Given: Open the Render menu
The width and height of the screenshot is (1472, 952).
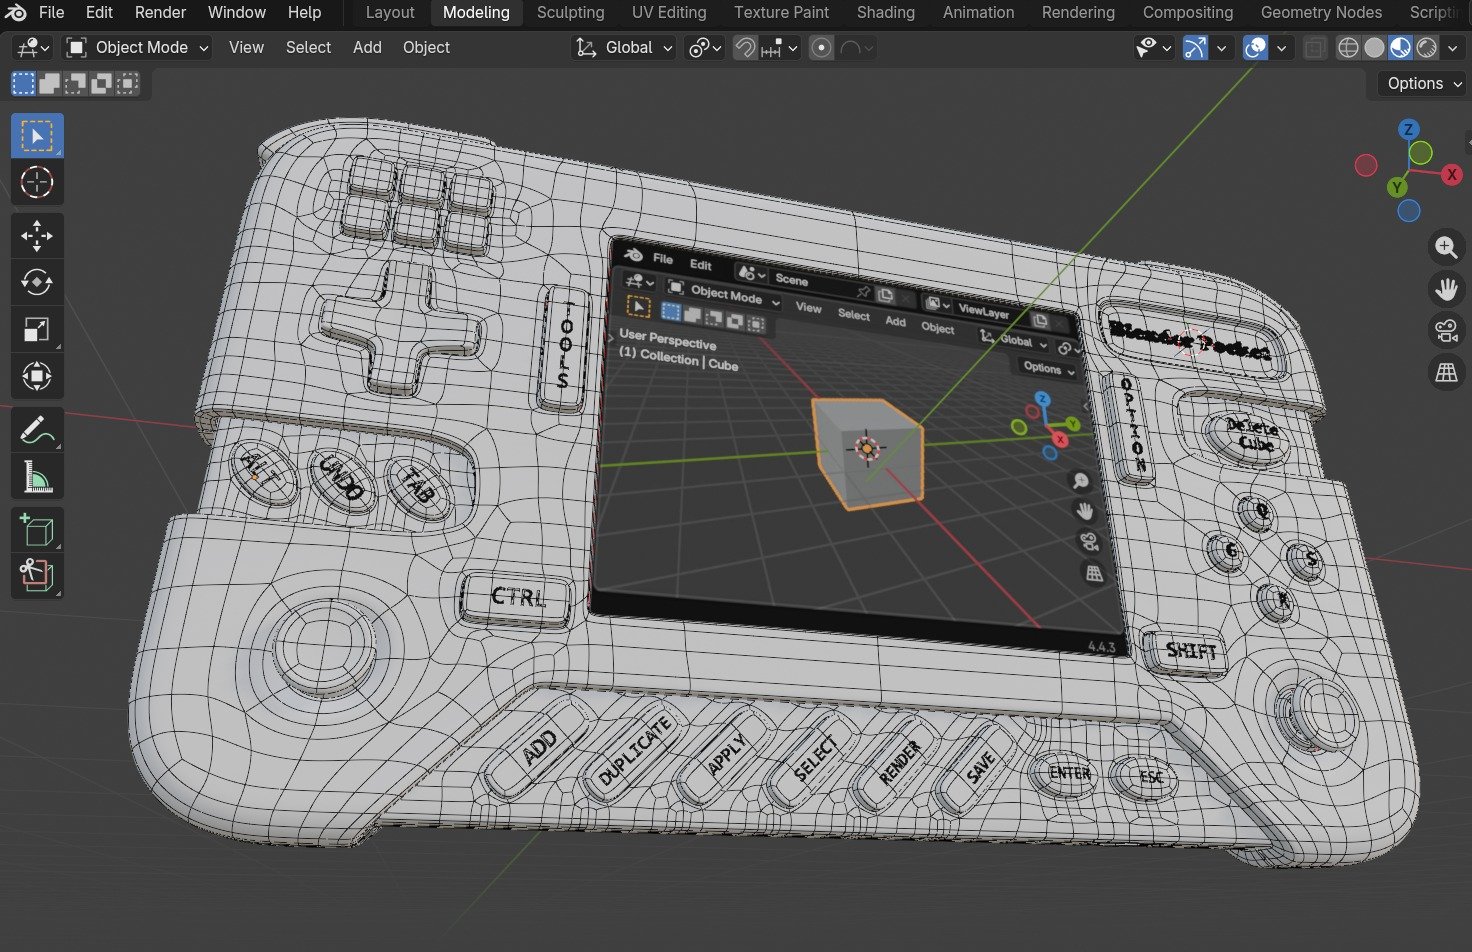Looking at the screenshot, I should point(161,12).
